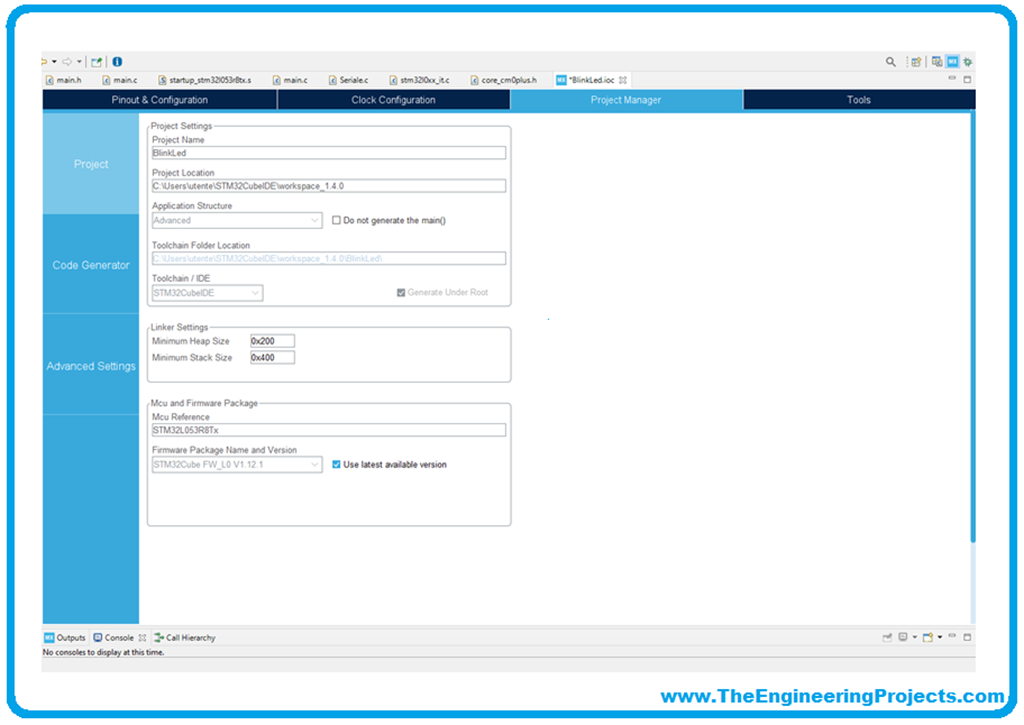This screenshot has height=725, width=1024.
Task: Click the vertical scrollbar of Project Manager
Action: click(x=972, y=327)
